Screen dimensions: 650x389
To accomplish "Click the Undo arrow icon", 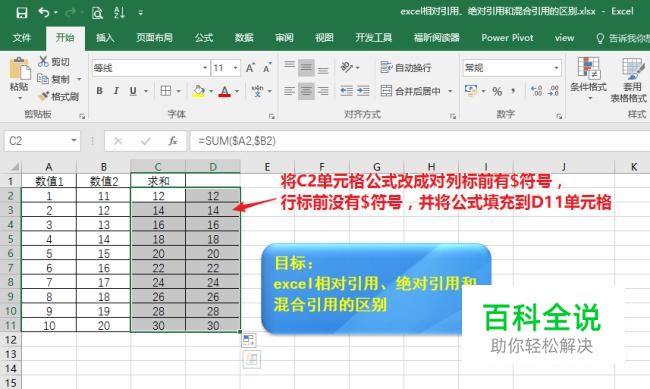I will [x=44, y=12].
